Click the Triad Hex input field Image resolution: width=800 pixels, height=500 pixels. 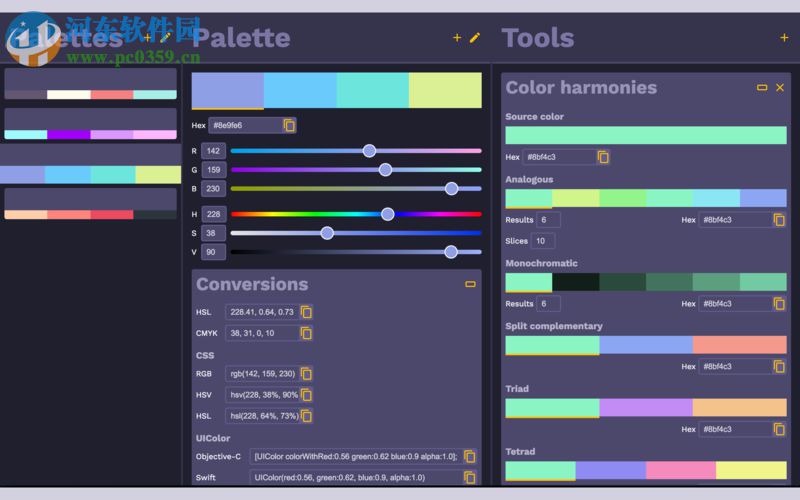tap(736, 430)
